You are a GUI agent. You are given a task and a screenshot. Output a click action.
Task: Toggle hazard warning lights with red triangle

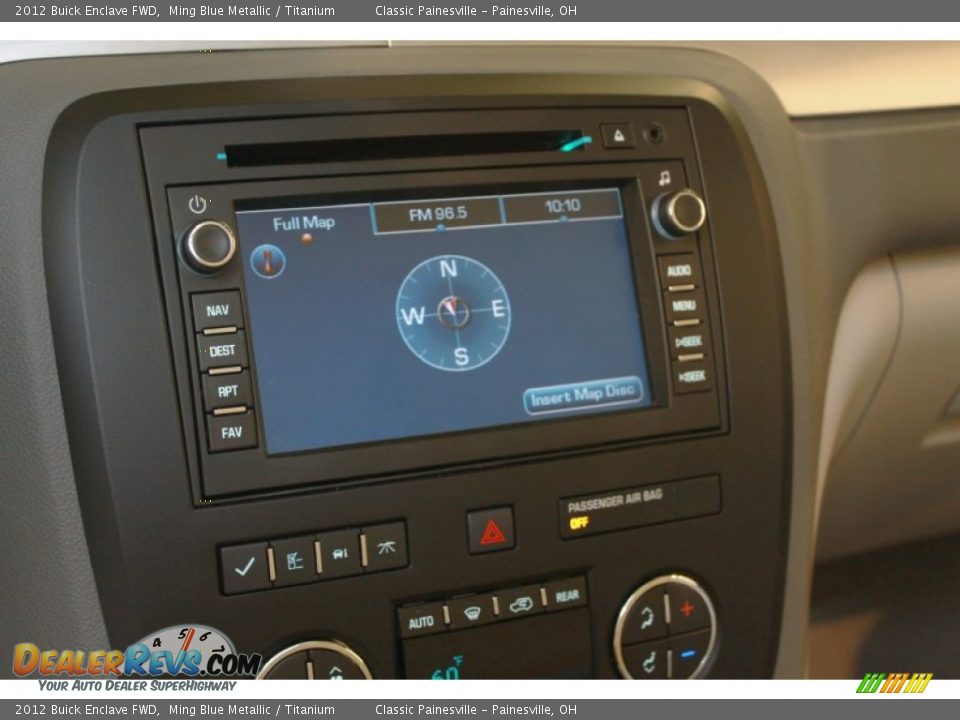coord(493,532)
